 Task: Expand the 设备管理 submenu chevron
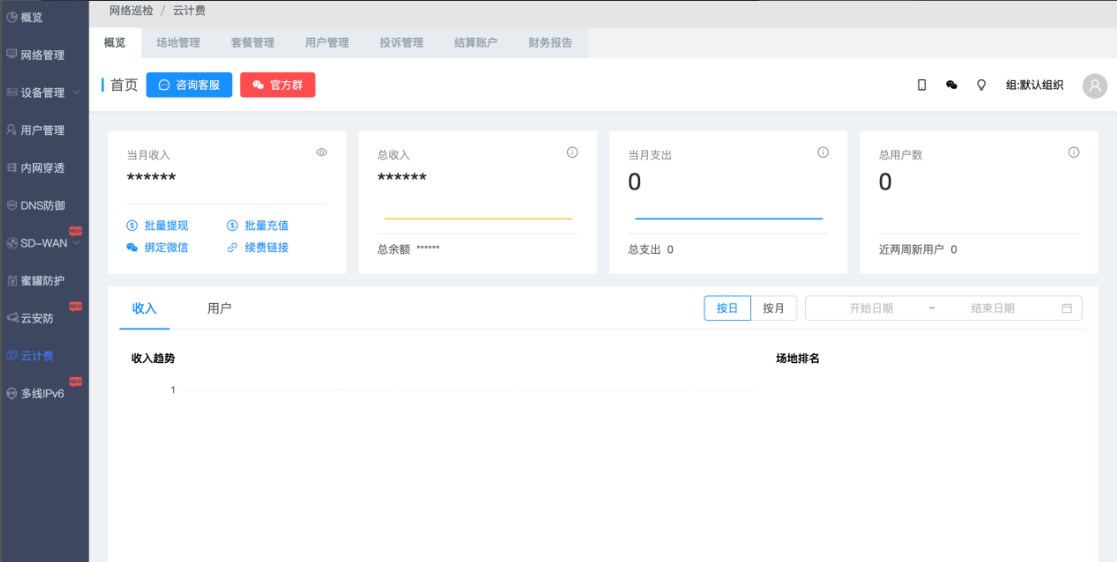click(76, 93)
